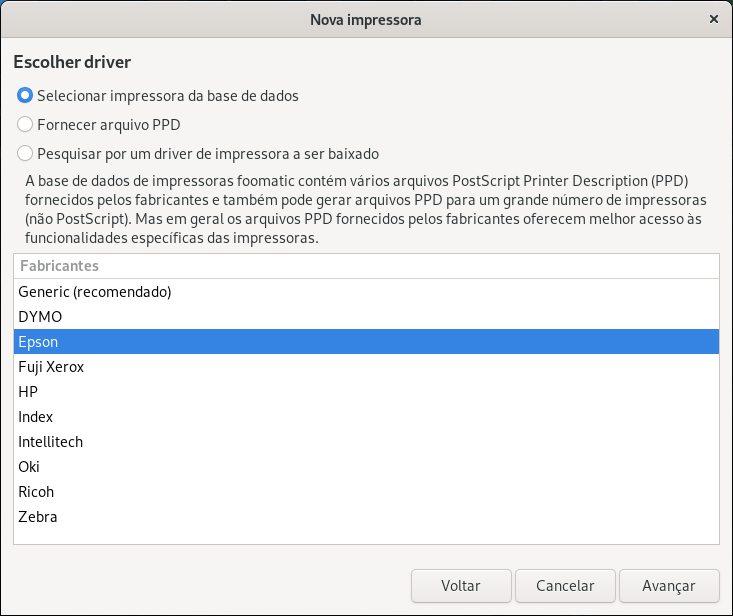Select HP manufacturer row
This screenshot has height=616, width=733.
pyautogui.click(x=366, y=392)
